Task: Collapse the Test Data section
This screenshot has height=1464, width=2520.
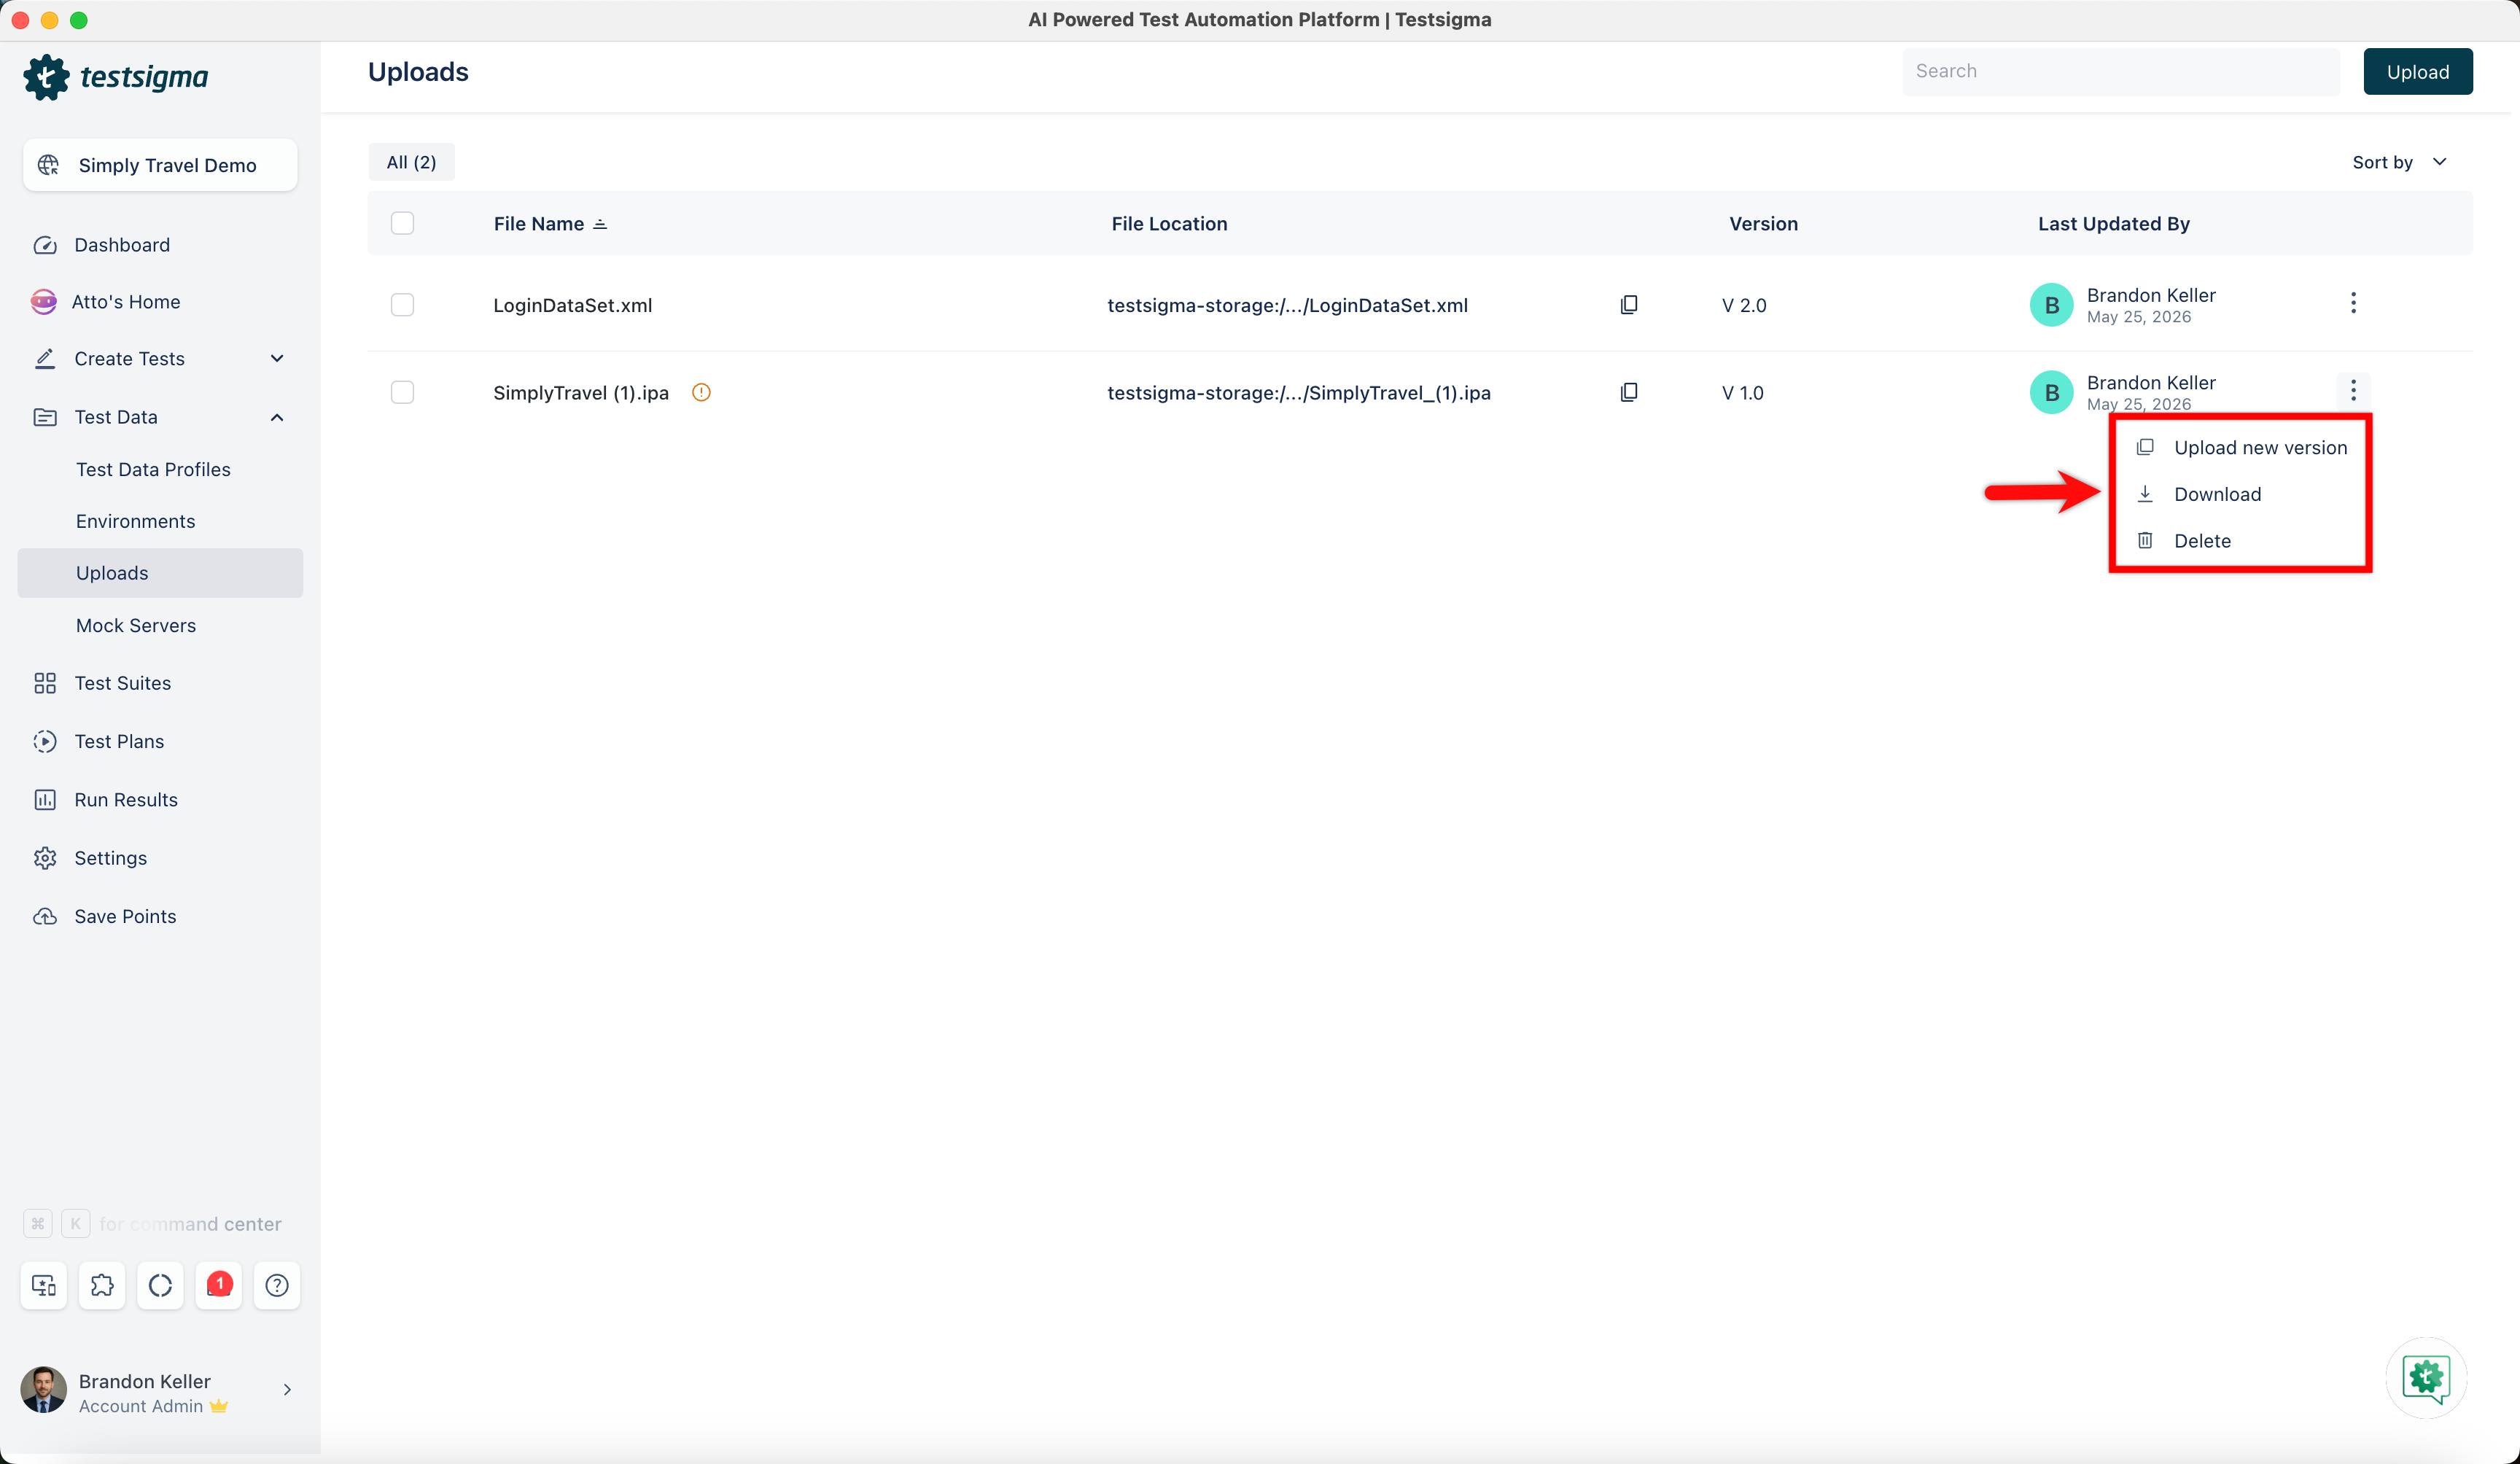Action: (x=277, y=417)
